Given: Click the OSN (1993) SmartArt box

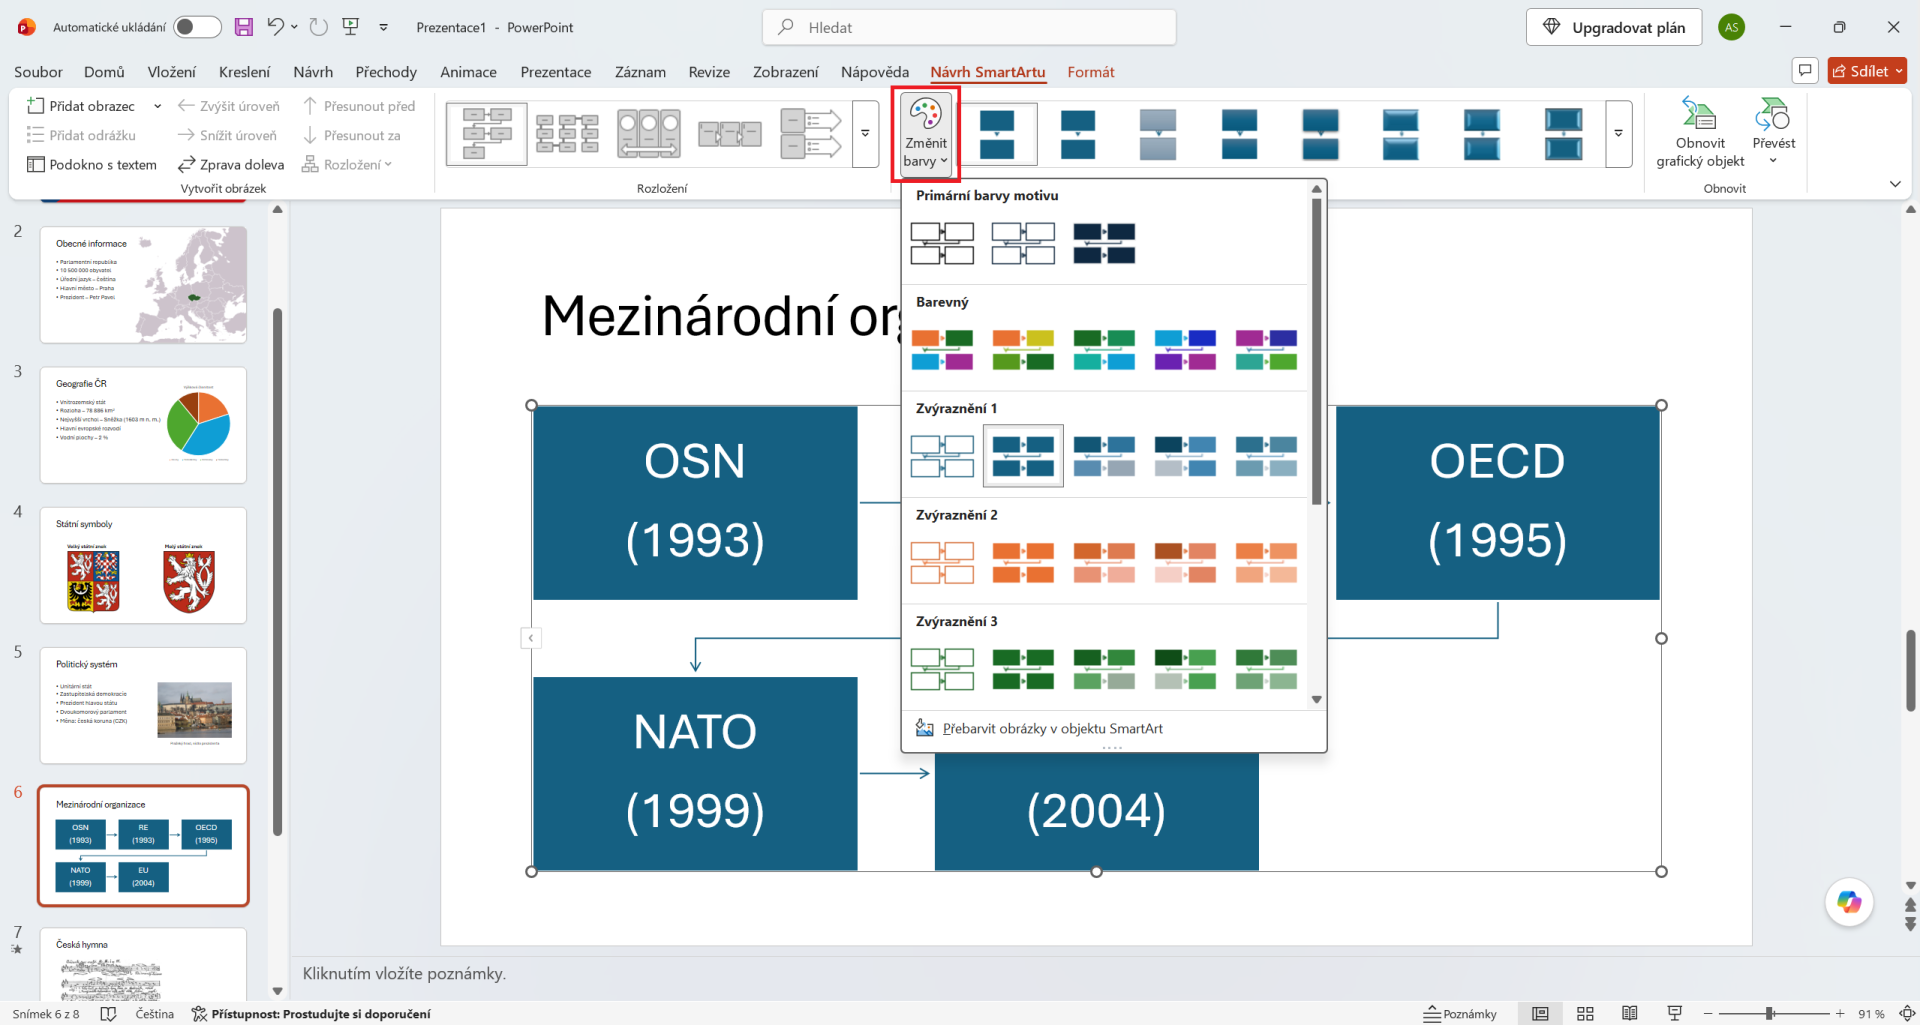Looking at the screenshot, I should pos(695,502).
